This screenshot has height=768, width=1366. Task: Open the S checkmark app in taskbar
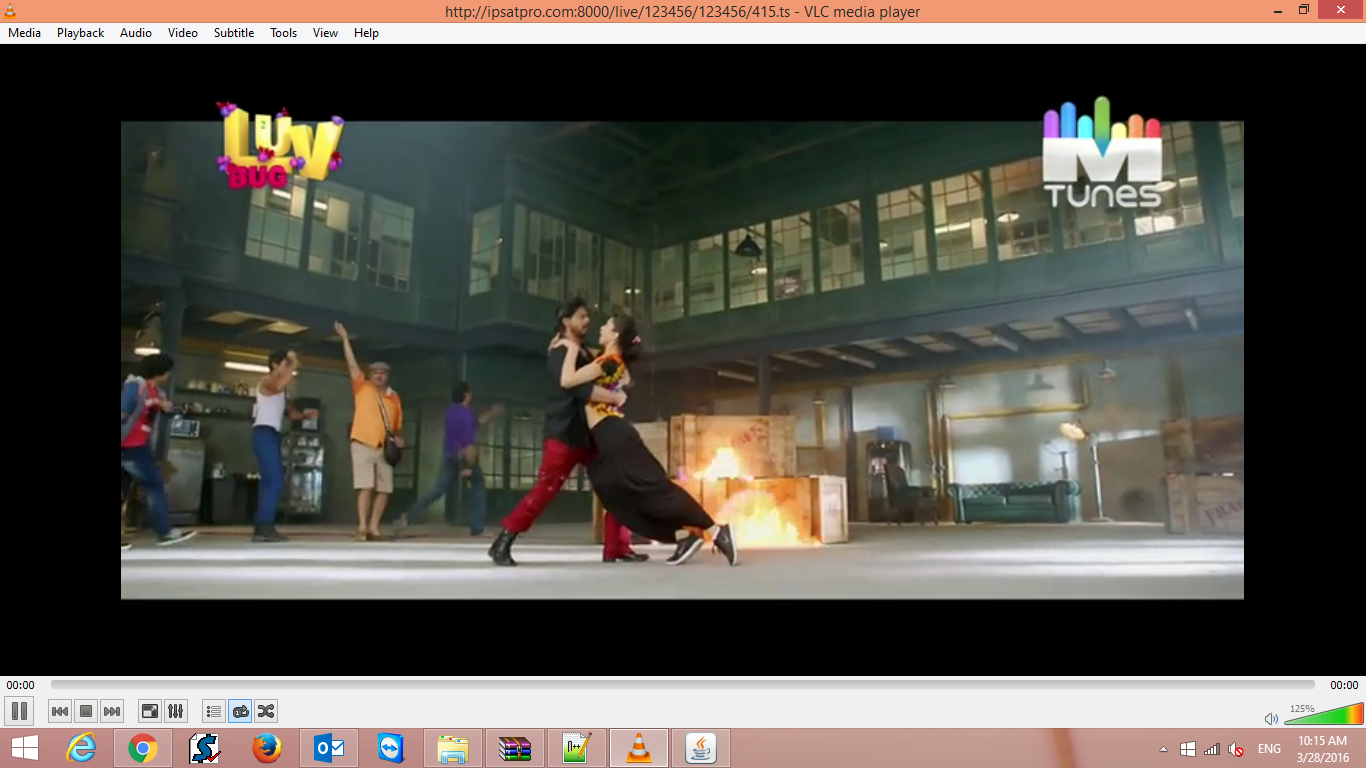(205, 748)
